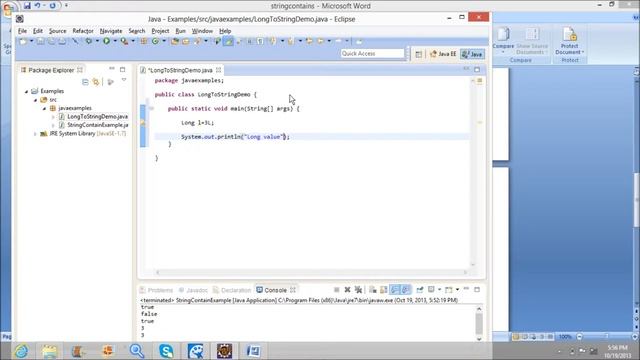Click the External Tools run icon
The image size is (640, 360).
point(124,41)
